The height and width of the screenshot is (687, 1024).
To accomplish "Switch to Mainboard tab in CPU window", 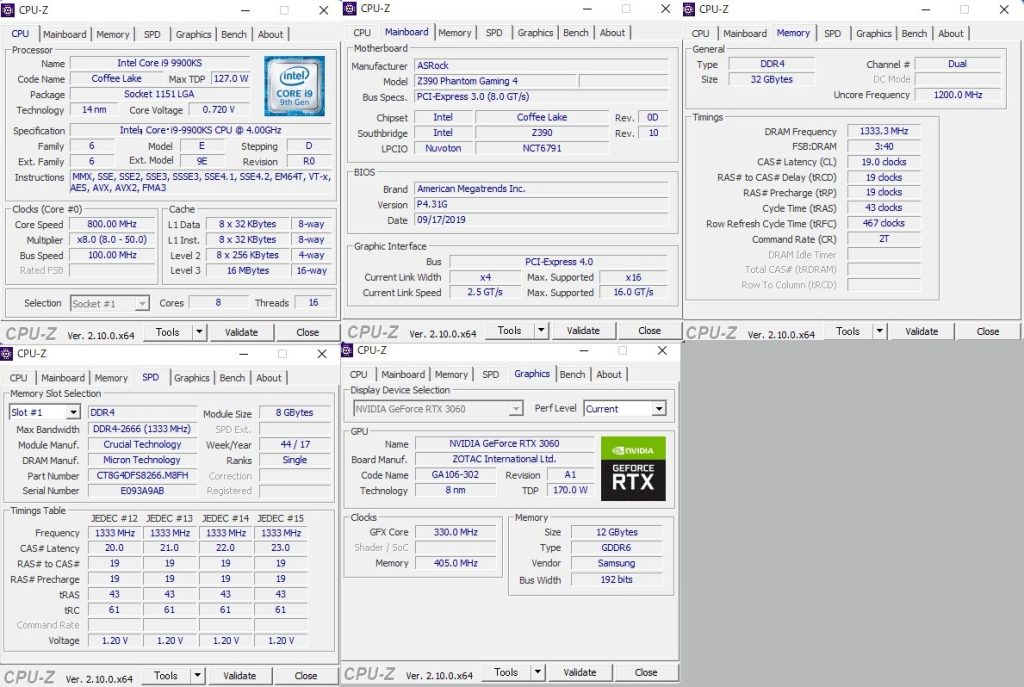I will (x=65, y=34).
